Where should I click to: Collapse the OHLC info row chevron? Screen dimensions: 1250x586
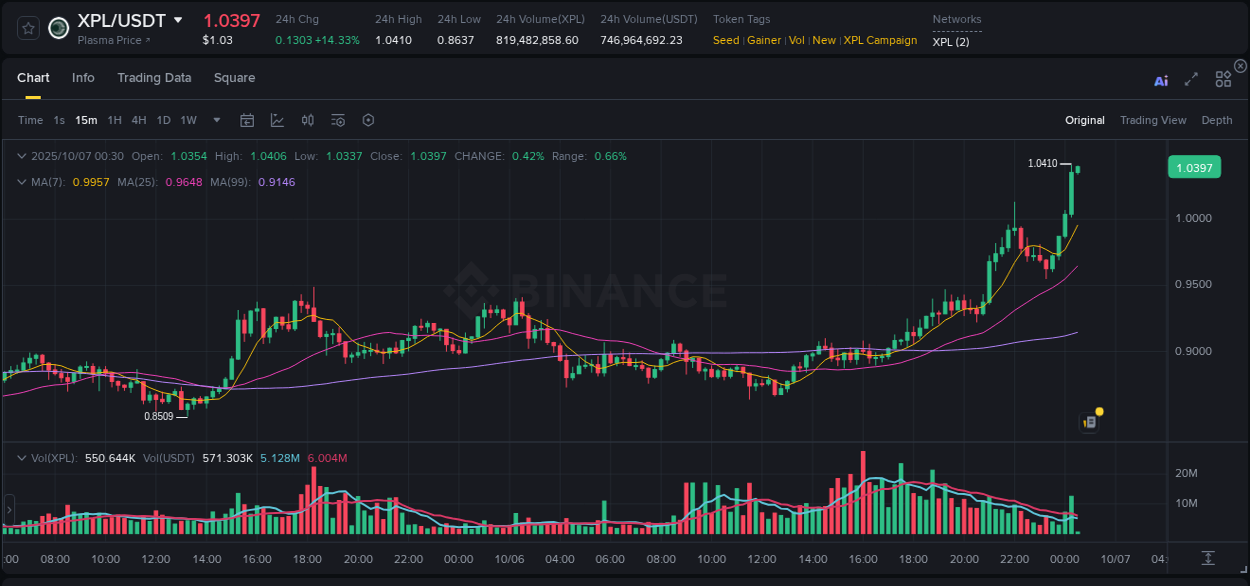22,156
